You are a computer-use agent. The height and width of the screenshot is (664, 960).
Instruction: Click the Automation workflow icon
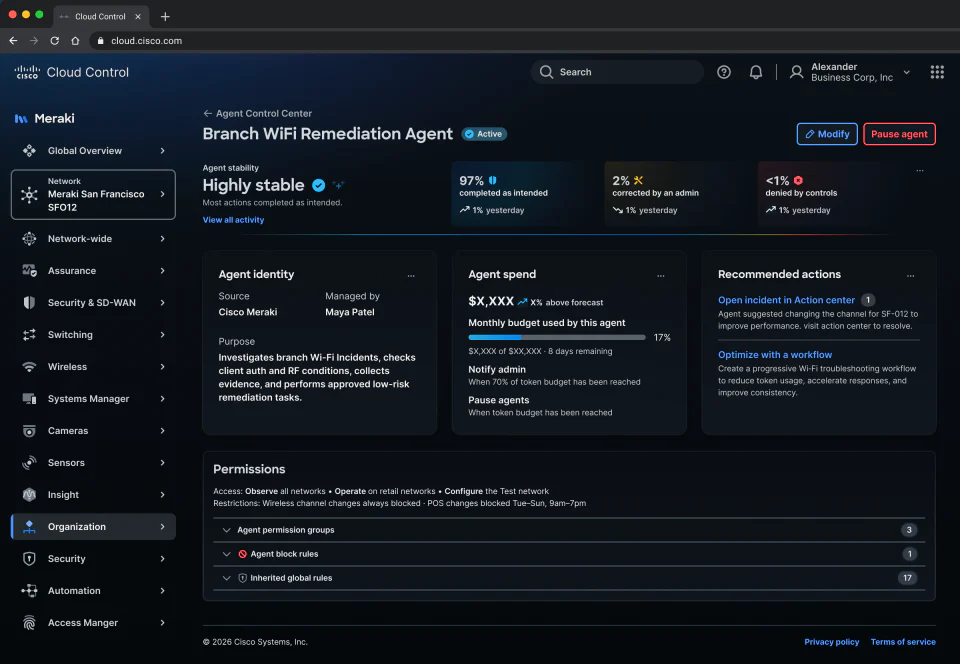[29, 591]
